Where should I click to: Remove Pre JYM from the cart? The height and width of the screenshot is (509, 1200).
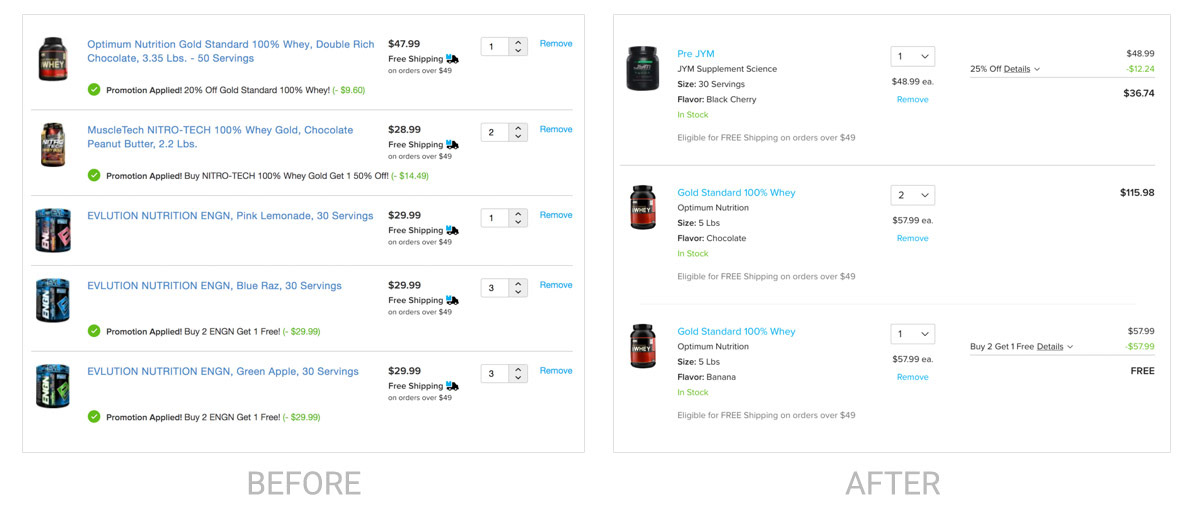[912, 100]
